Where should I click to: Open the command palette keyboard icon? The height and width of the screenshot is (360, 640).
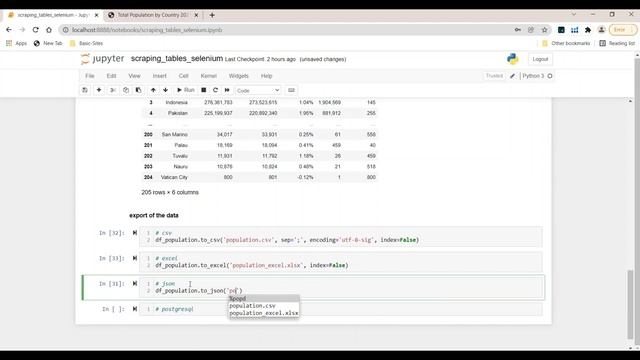click(x=291, y=90)
